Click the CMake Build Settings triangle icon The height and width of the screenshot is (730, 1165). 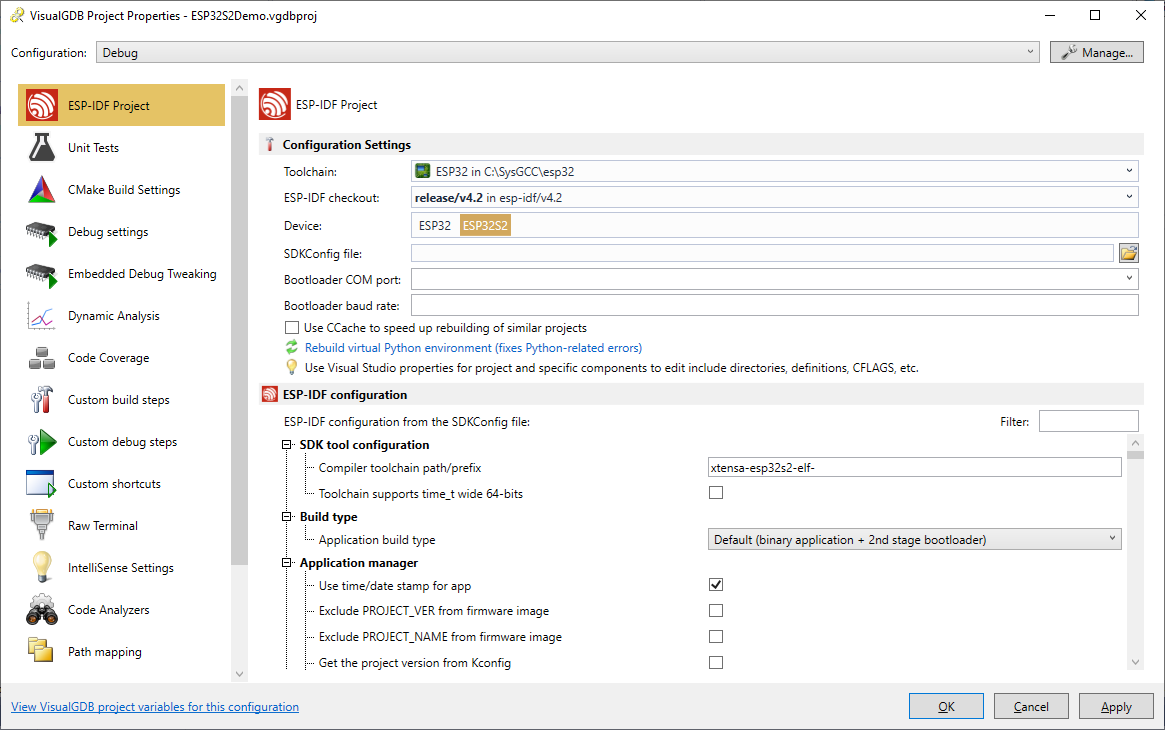[x=42, y=189]
